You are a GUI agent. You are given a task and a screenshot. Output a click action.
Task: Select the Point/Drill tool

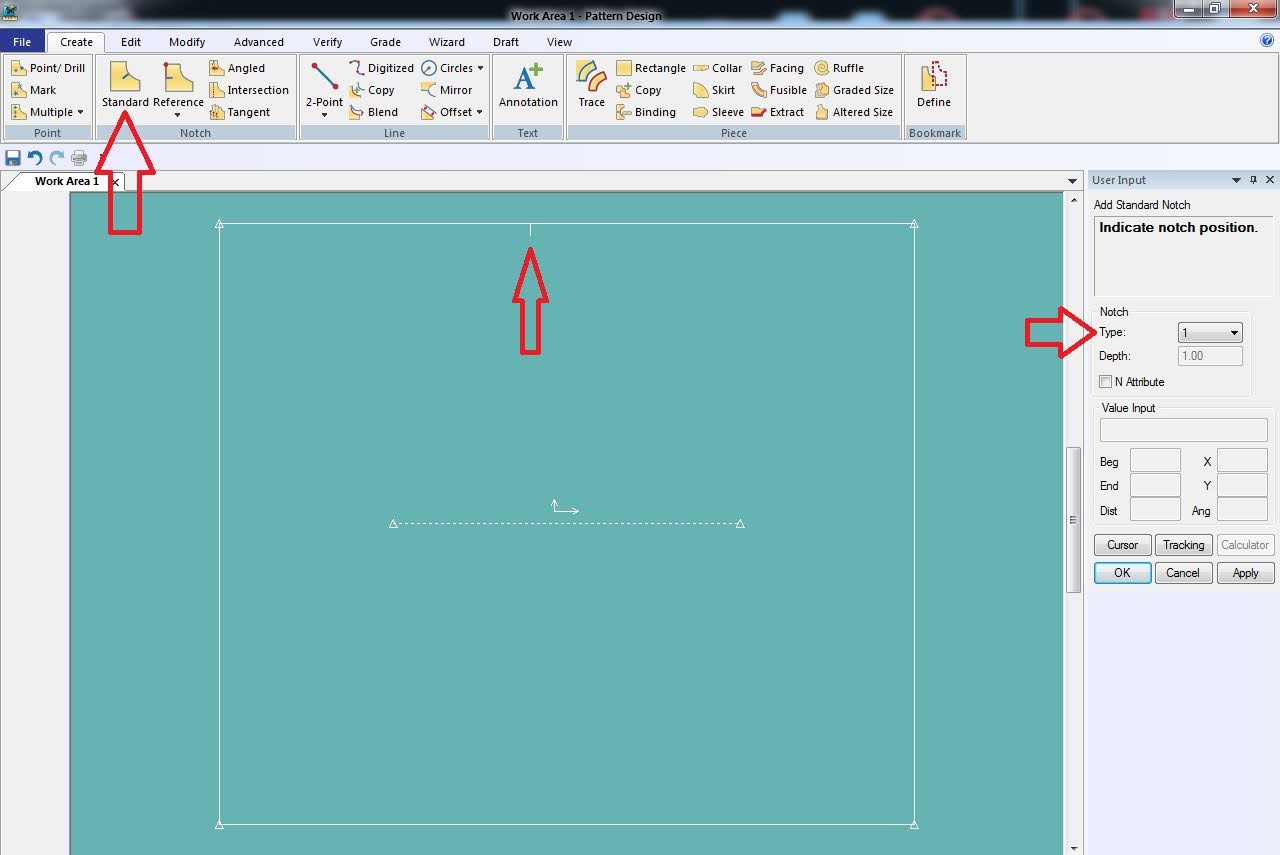(48, 68)
